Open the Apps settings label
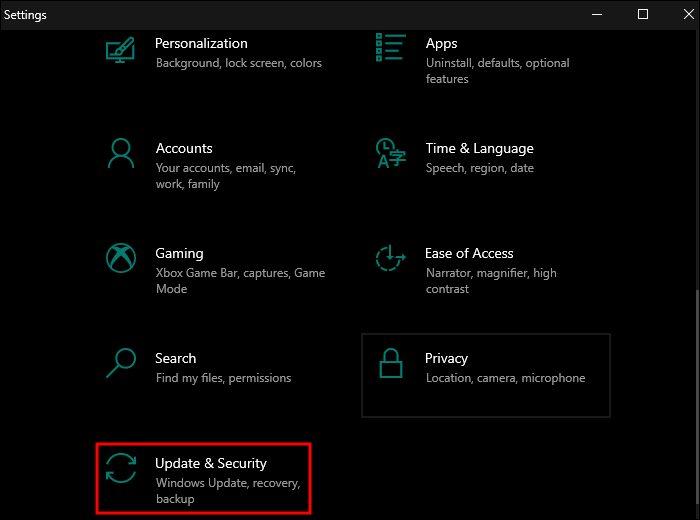700x520 pixels. coord(441,43)
